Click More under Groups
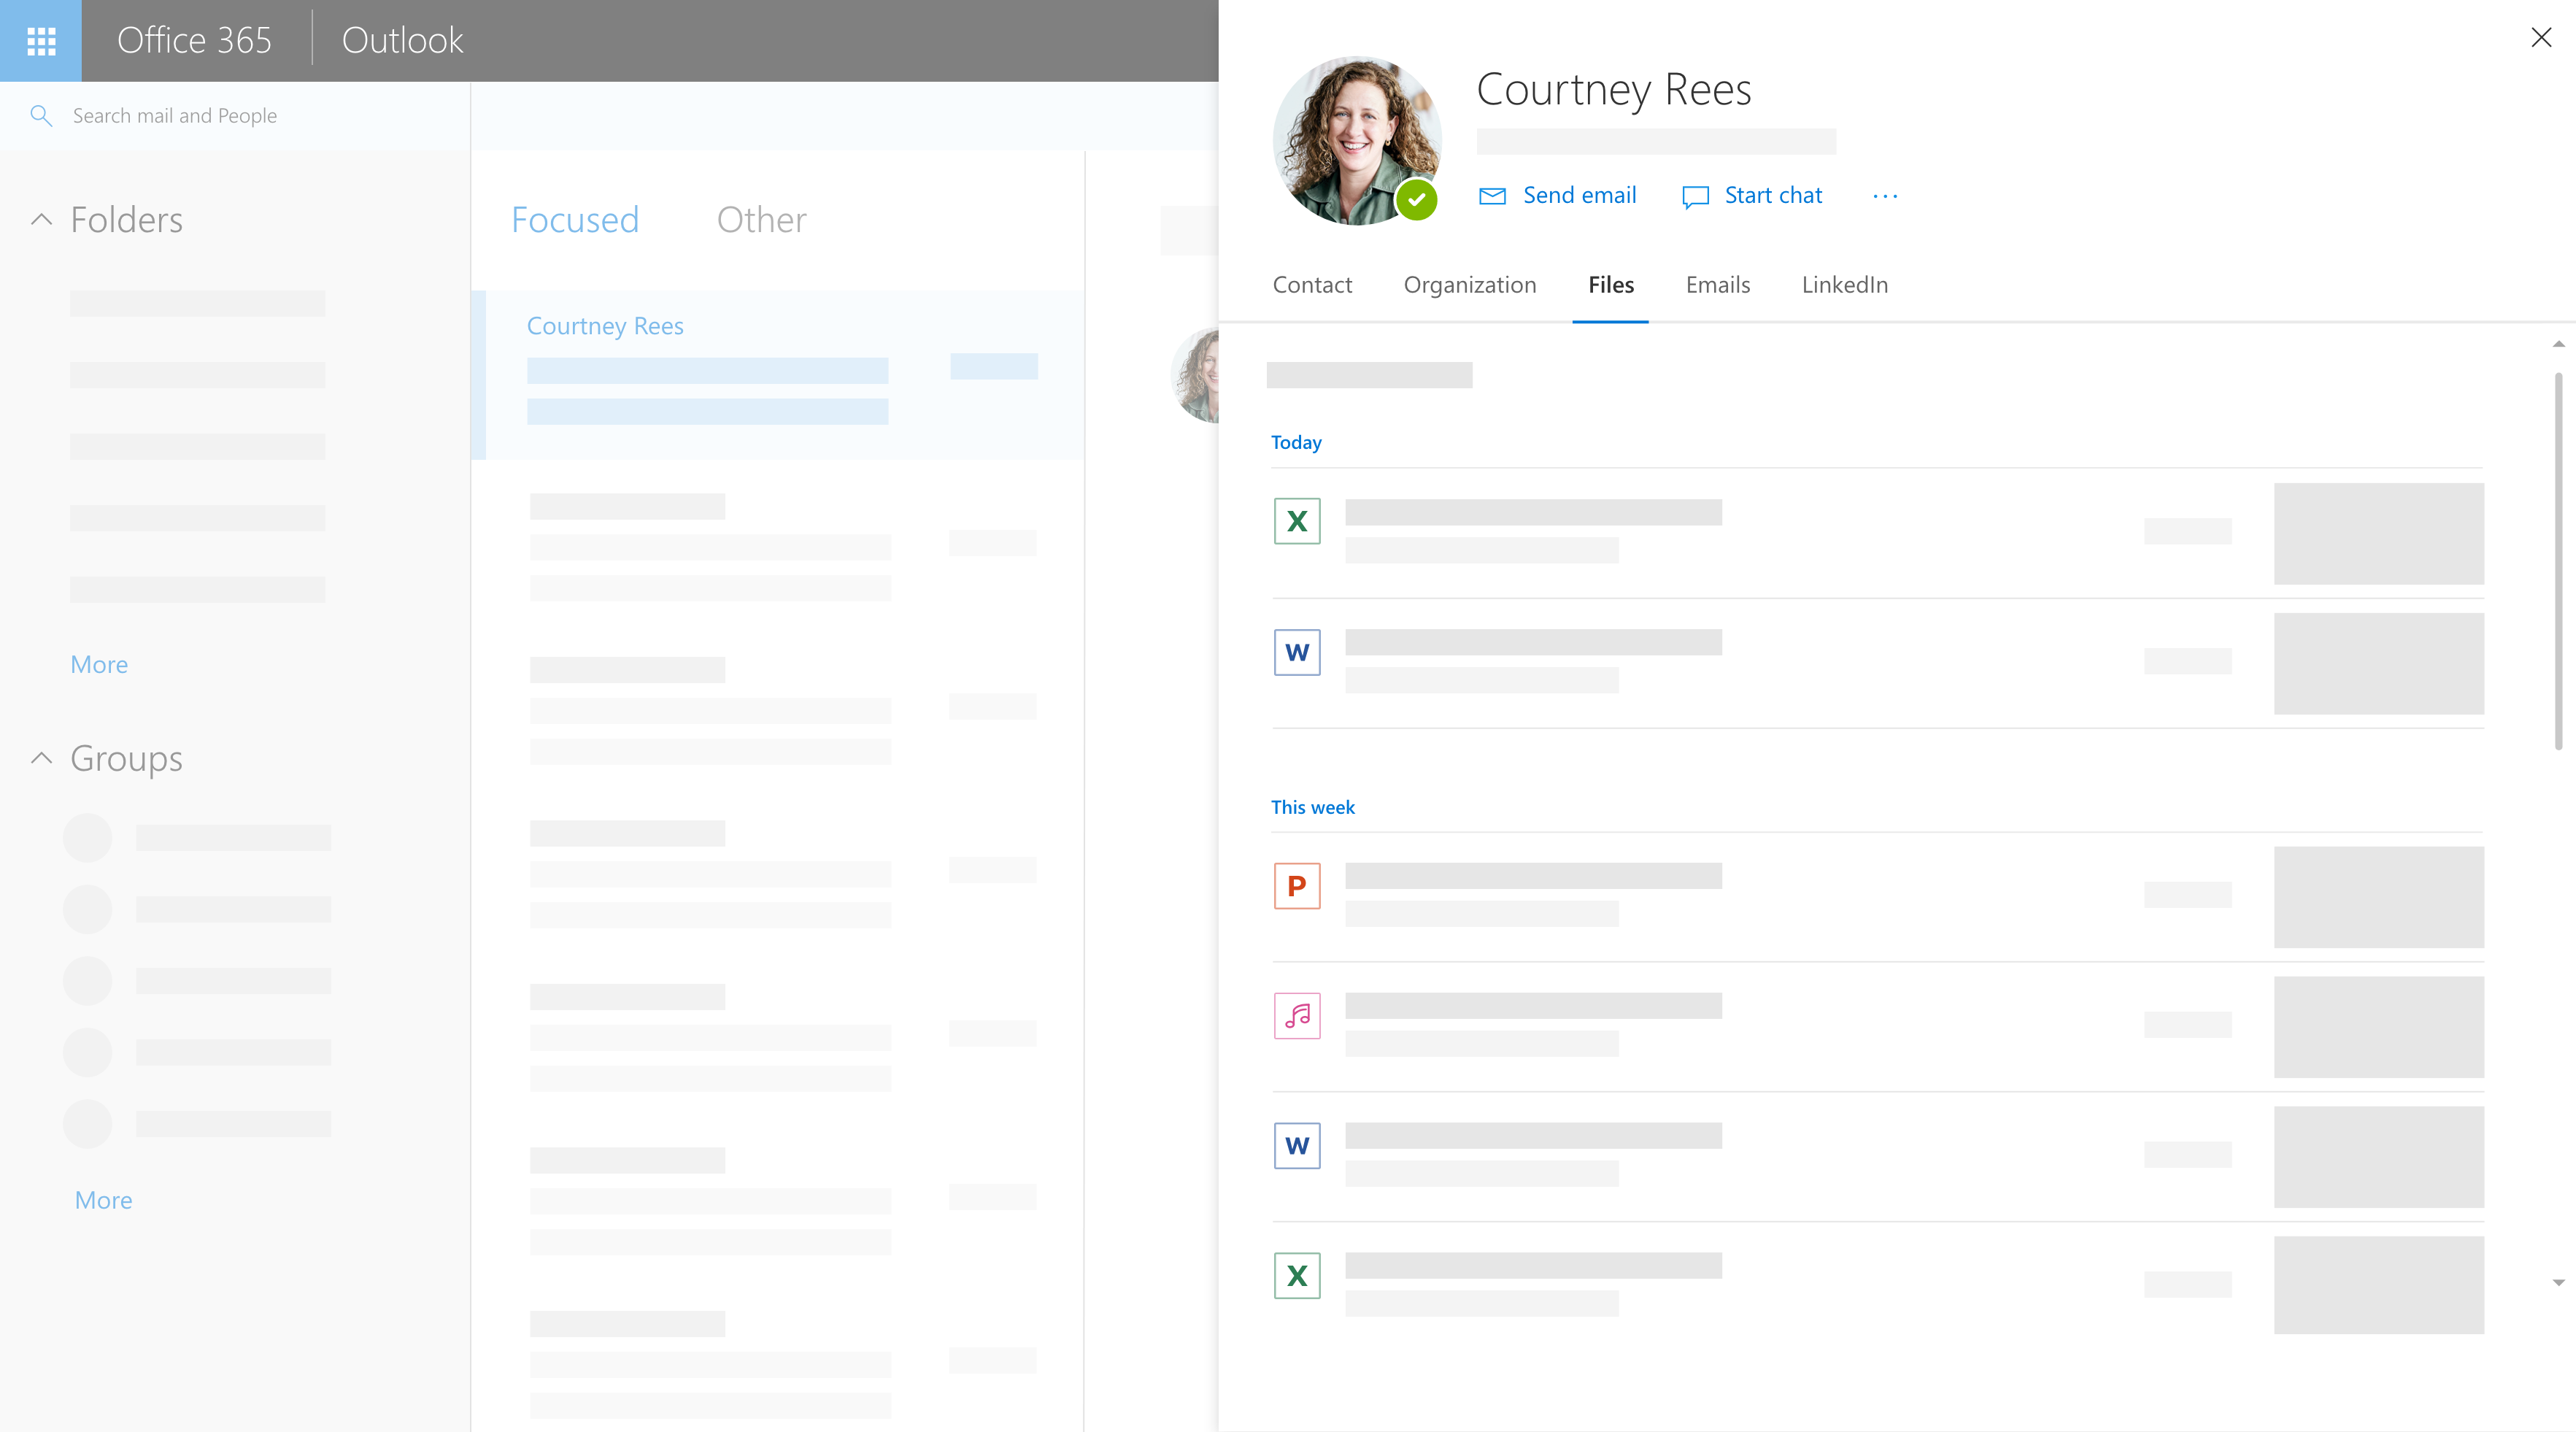 coord(103,1200)
